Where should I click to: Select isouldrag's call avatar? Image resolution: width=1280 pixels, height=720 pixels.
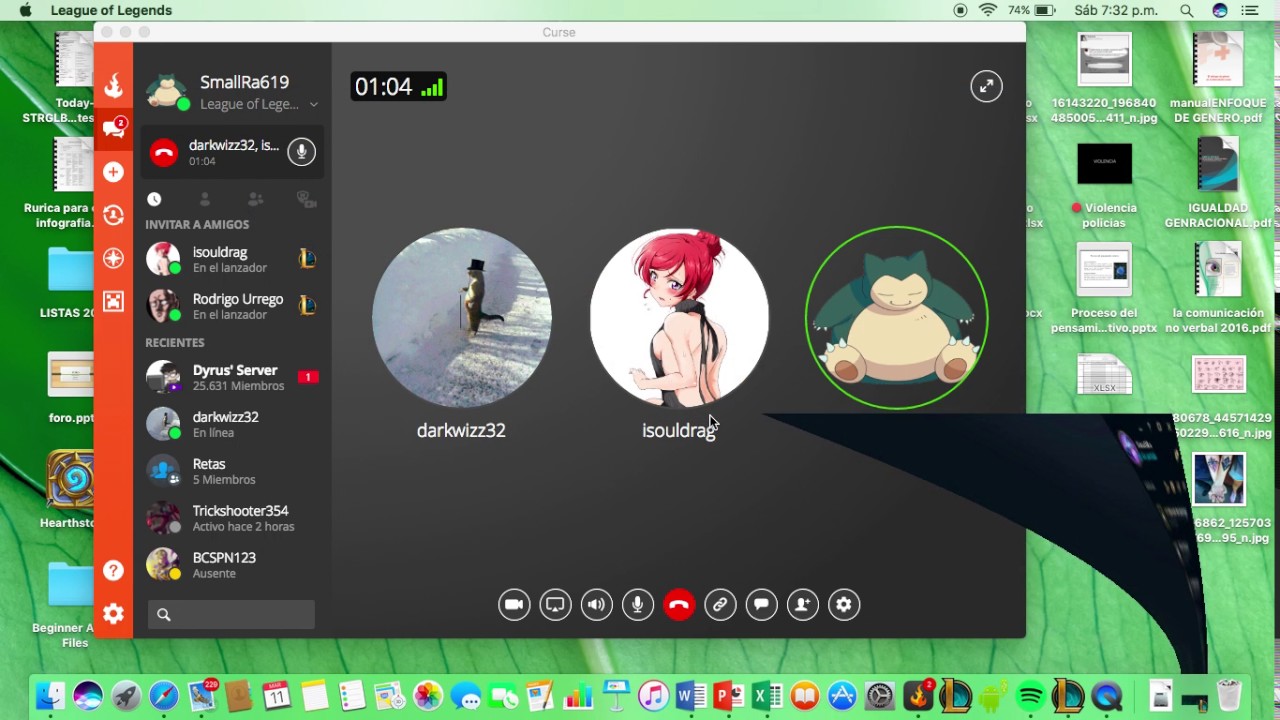pyautogui.click(x=679, y=318)
